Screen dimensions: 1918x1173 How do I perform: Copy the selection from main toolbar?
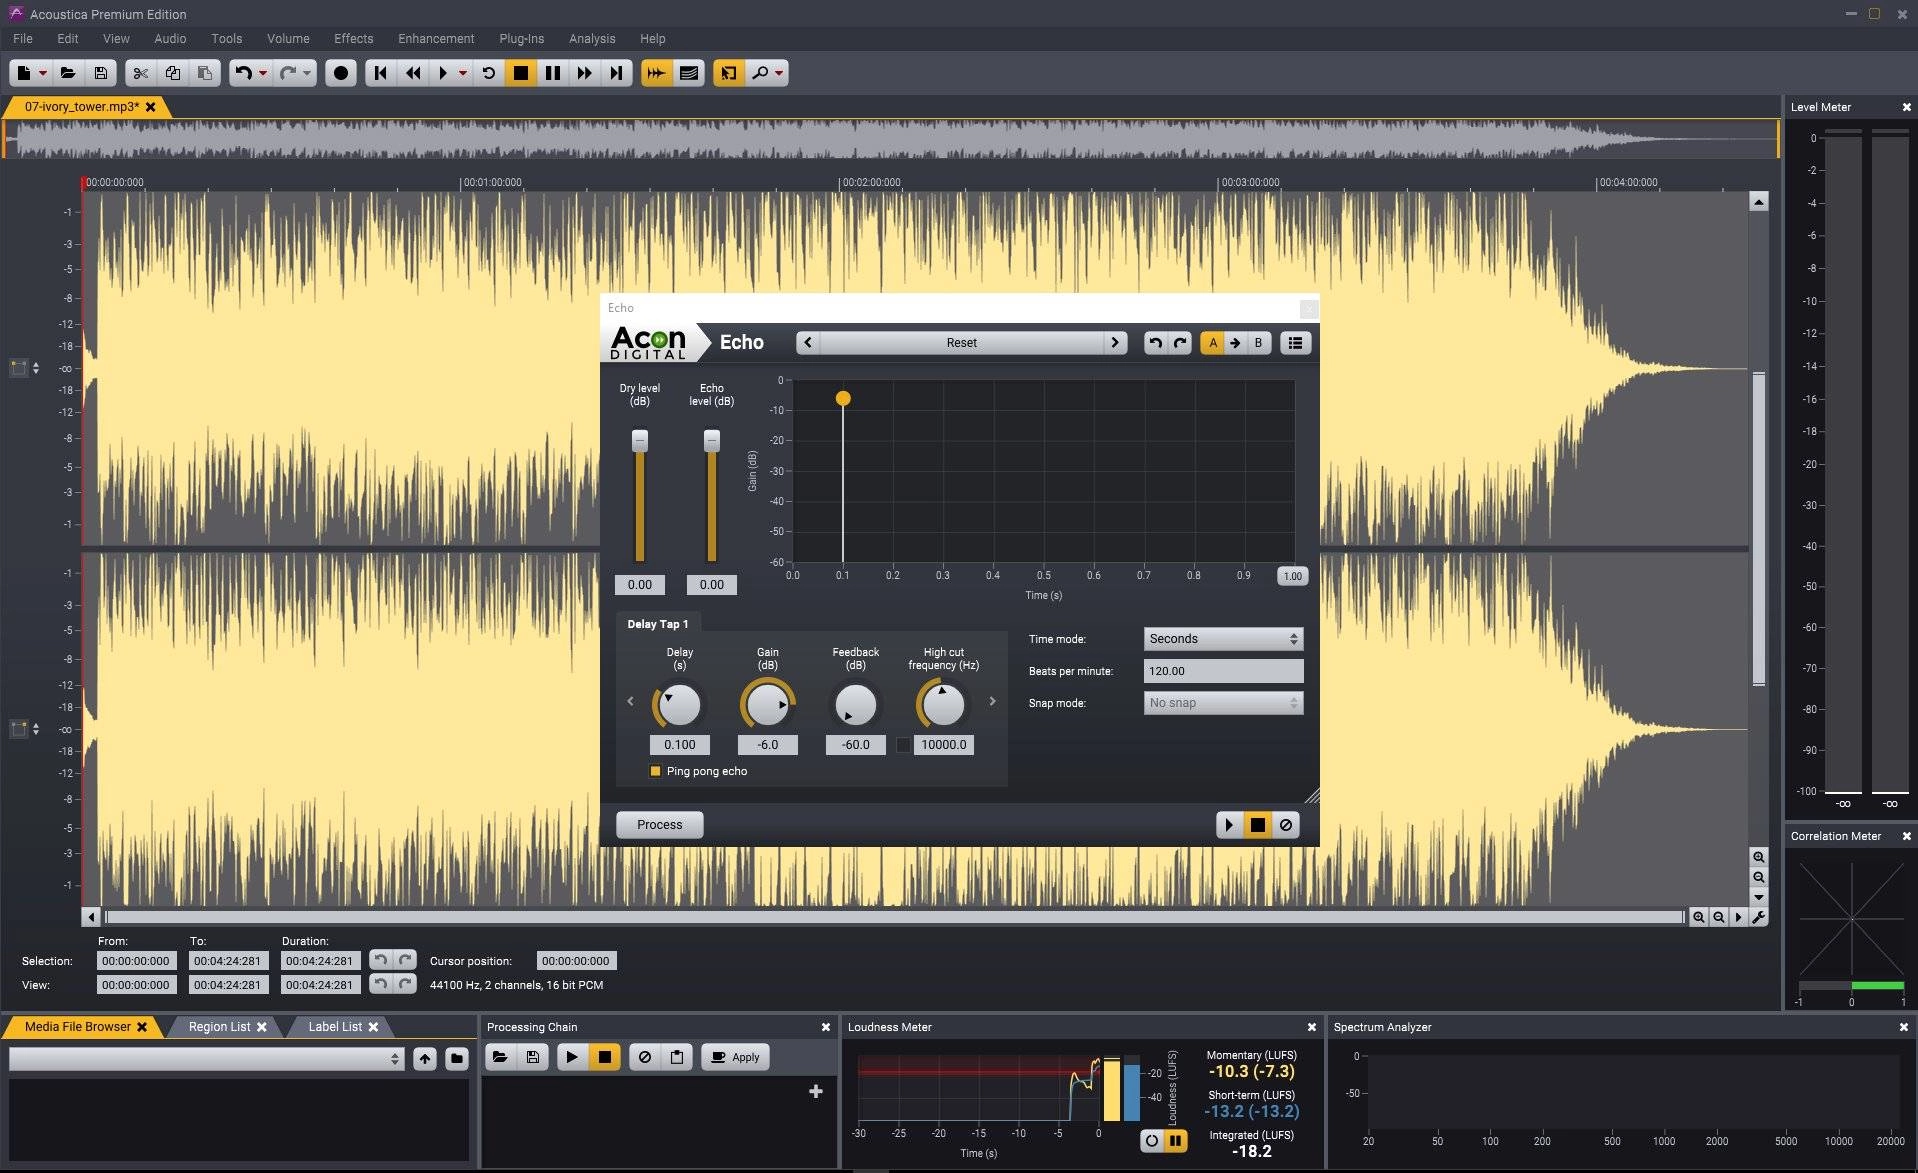172,73
